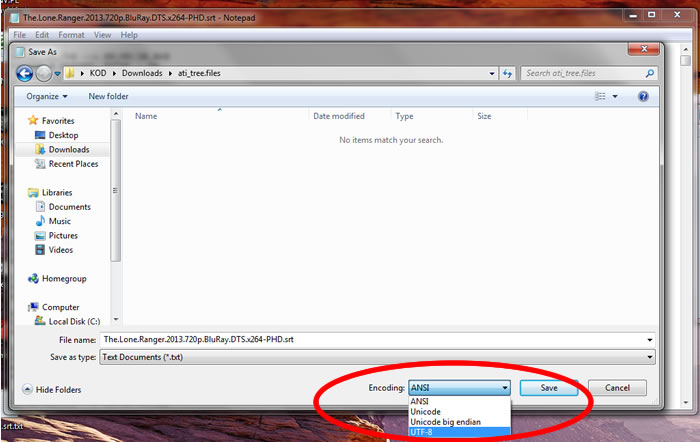
Task: Click the refresh icon beside address bar
Action: coord(508,73)
